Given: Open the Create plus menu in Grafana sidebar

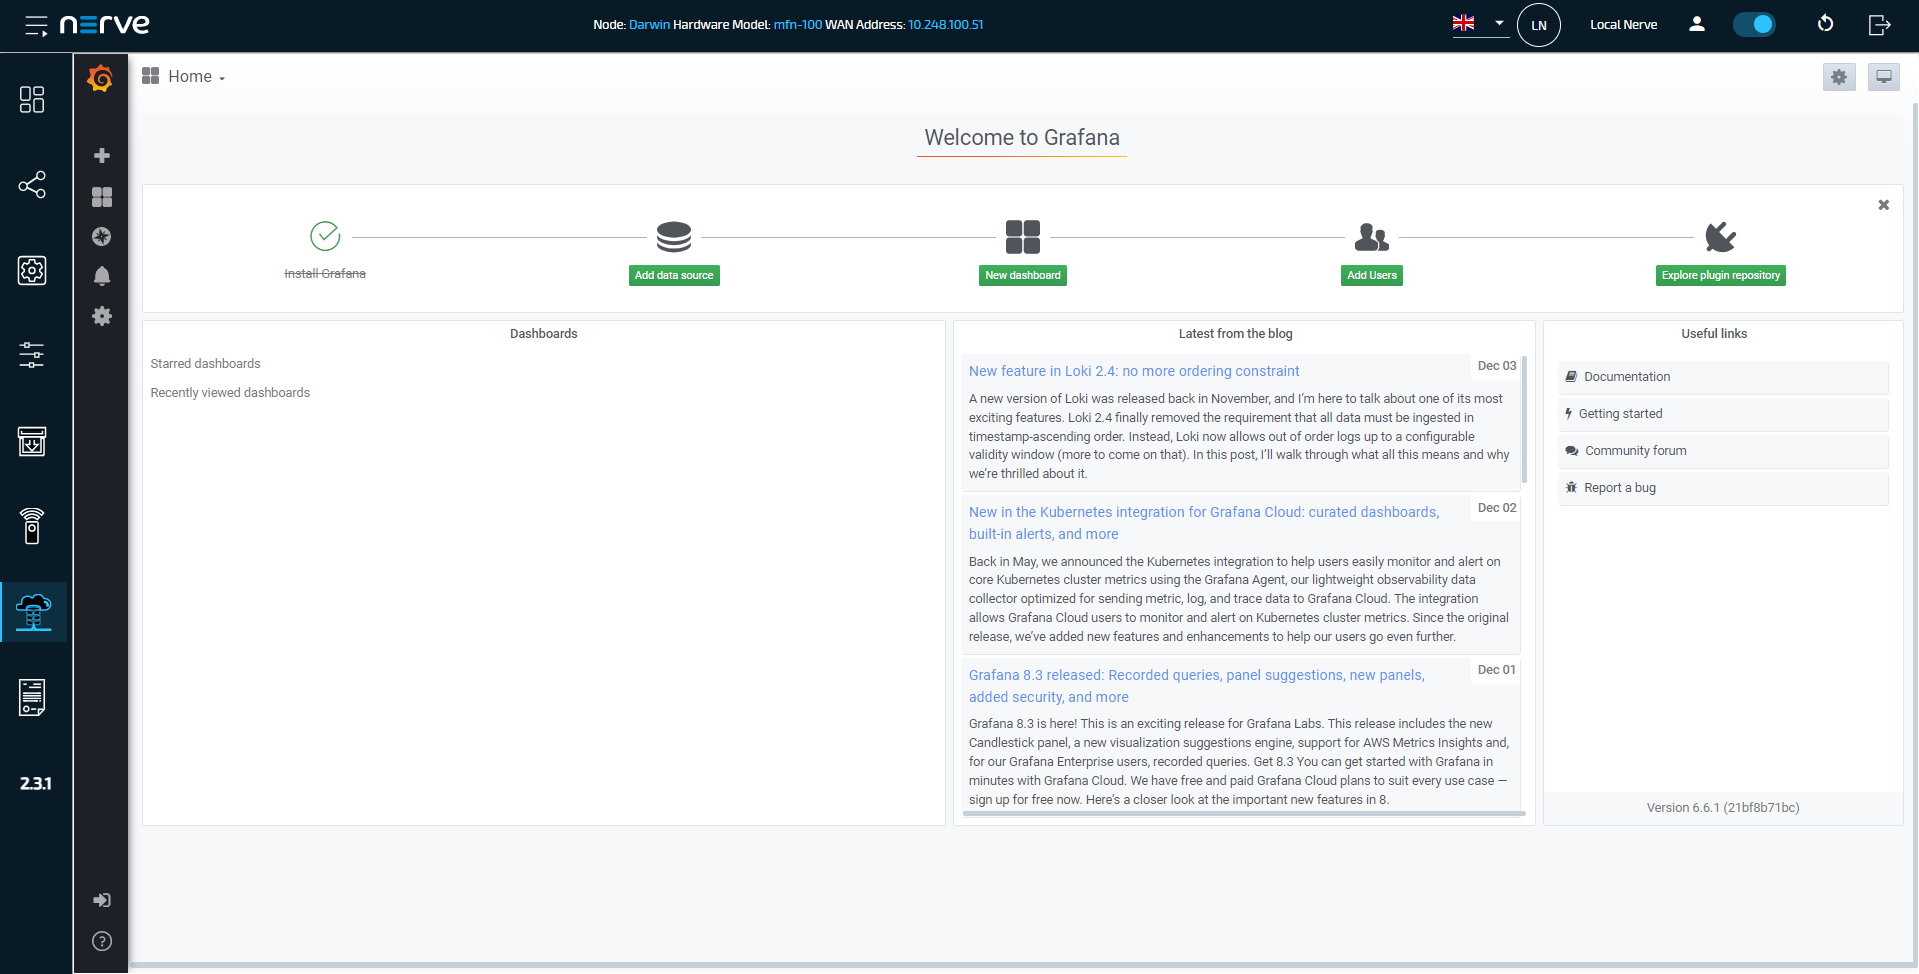Looking at the screenshot, I should click(x=101, y=156).
